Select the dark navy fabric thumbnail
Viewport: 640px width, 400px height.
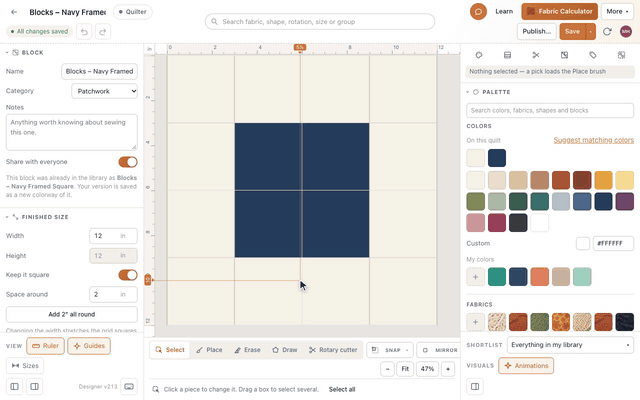pyautogui.click(x=624, y=322)
